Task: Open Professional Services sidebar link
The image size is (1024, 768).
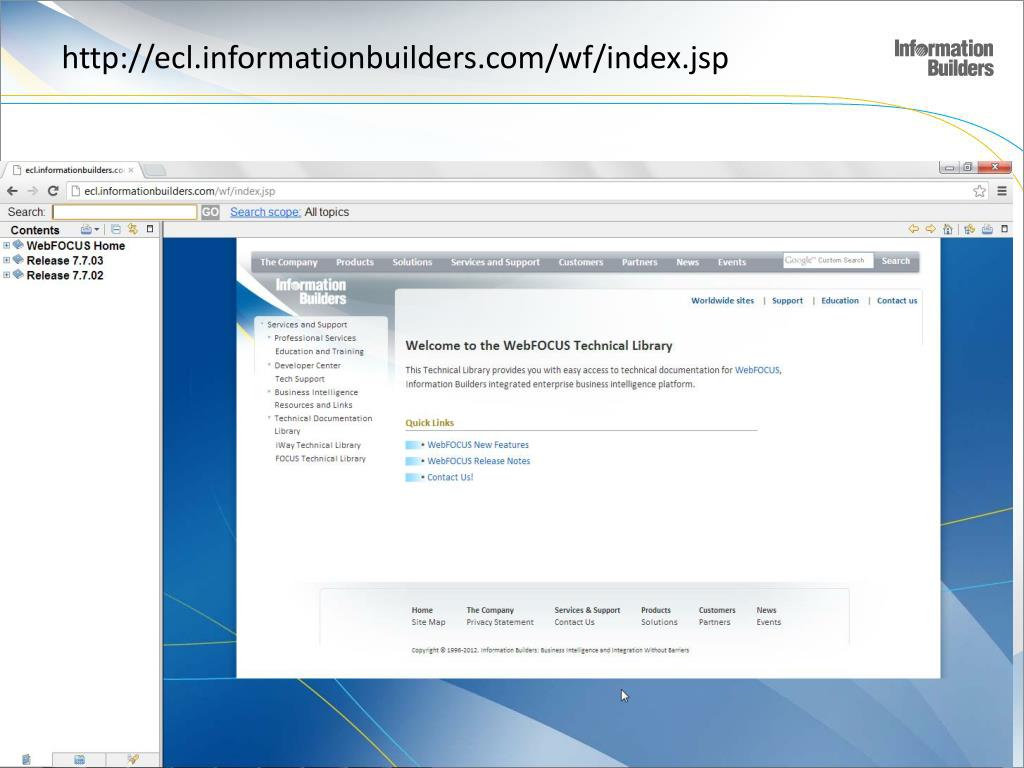Action: (315, 338)
